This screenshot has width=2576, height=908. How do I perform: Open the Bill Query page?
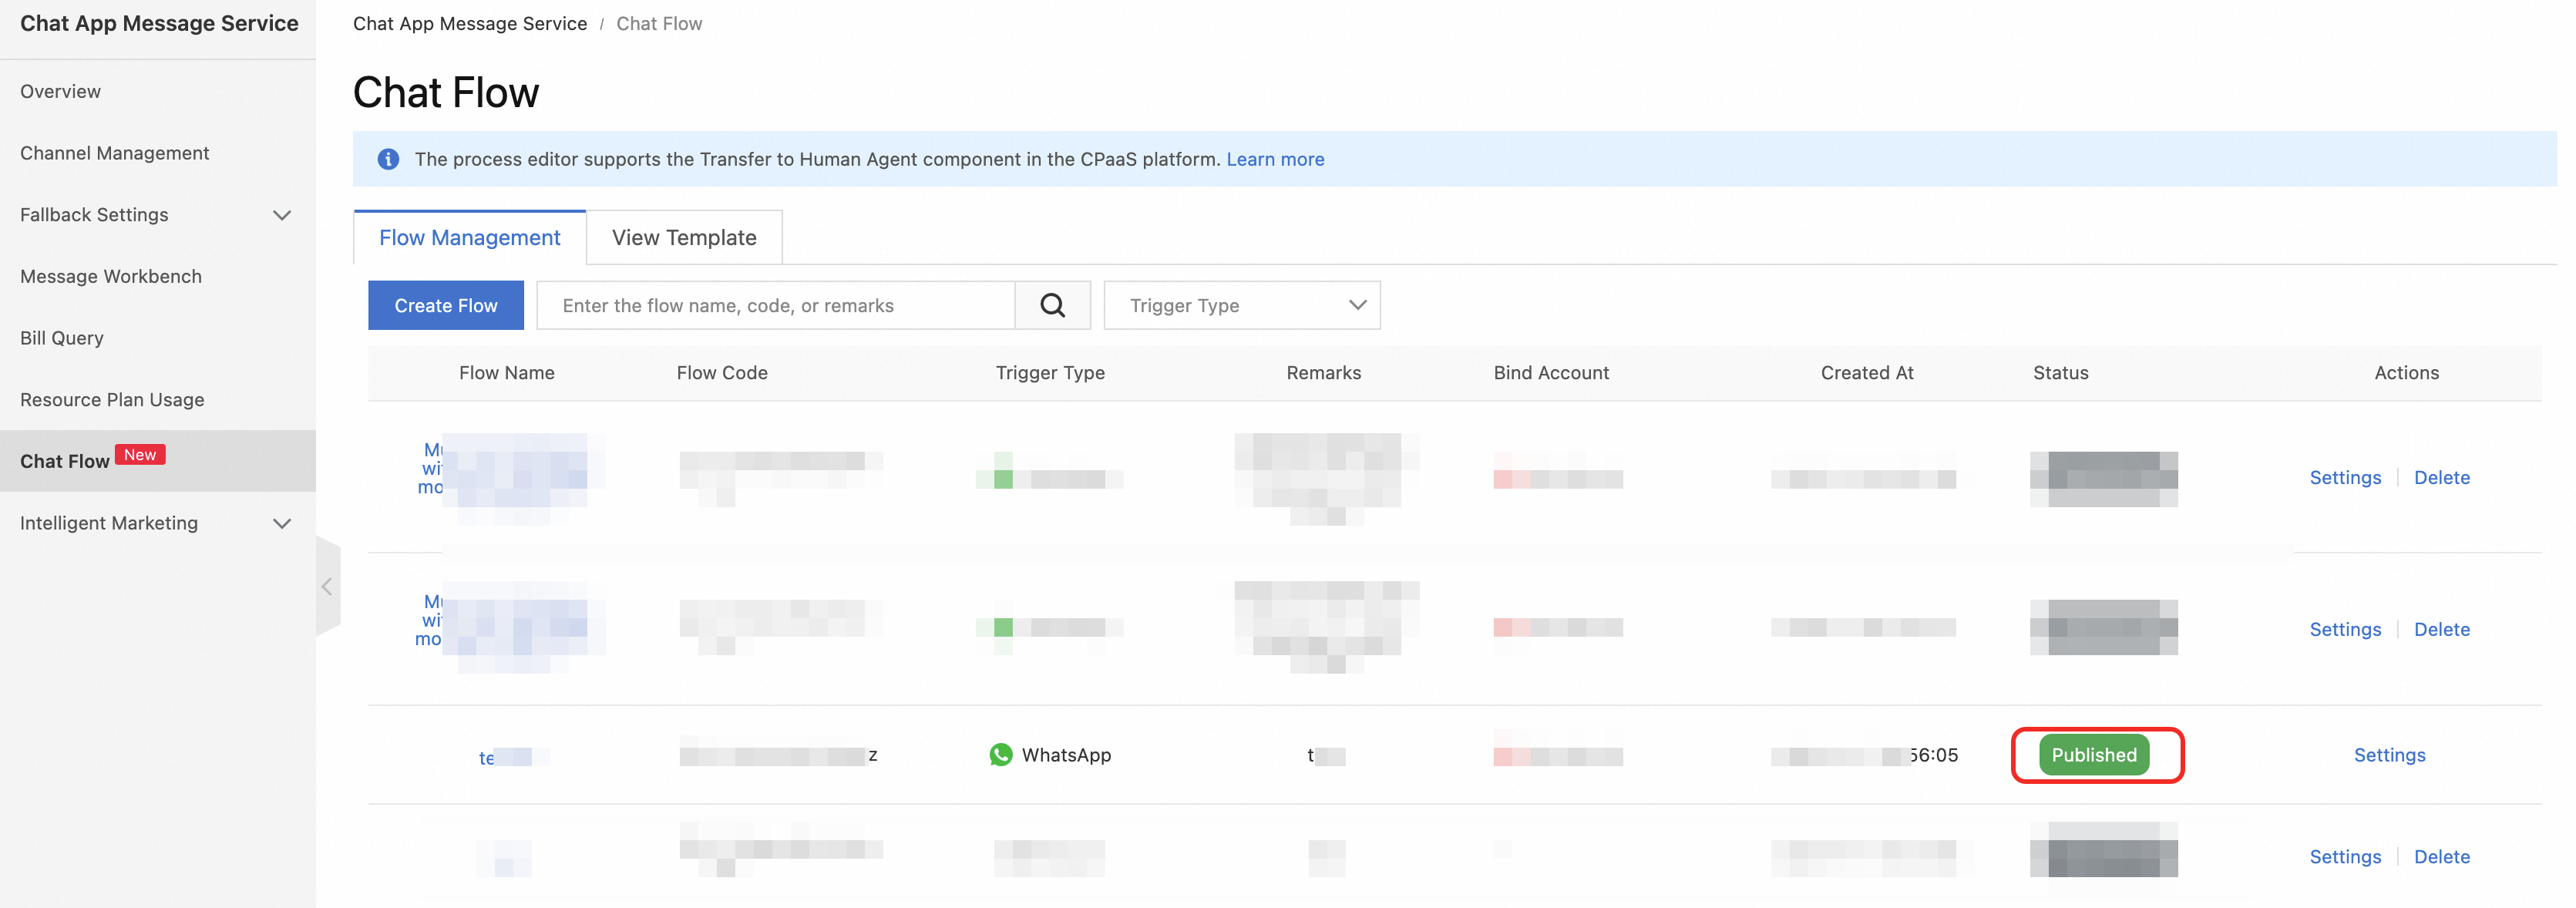pos(62,338)
